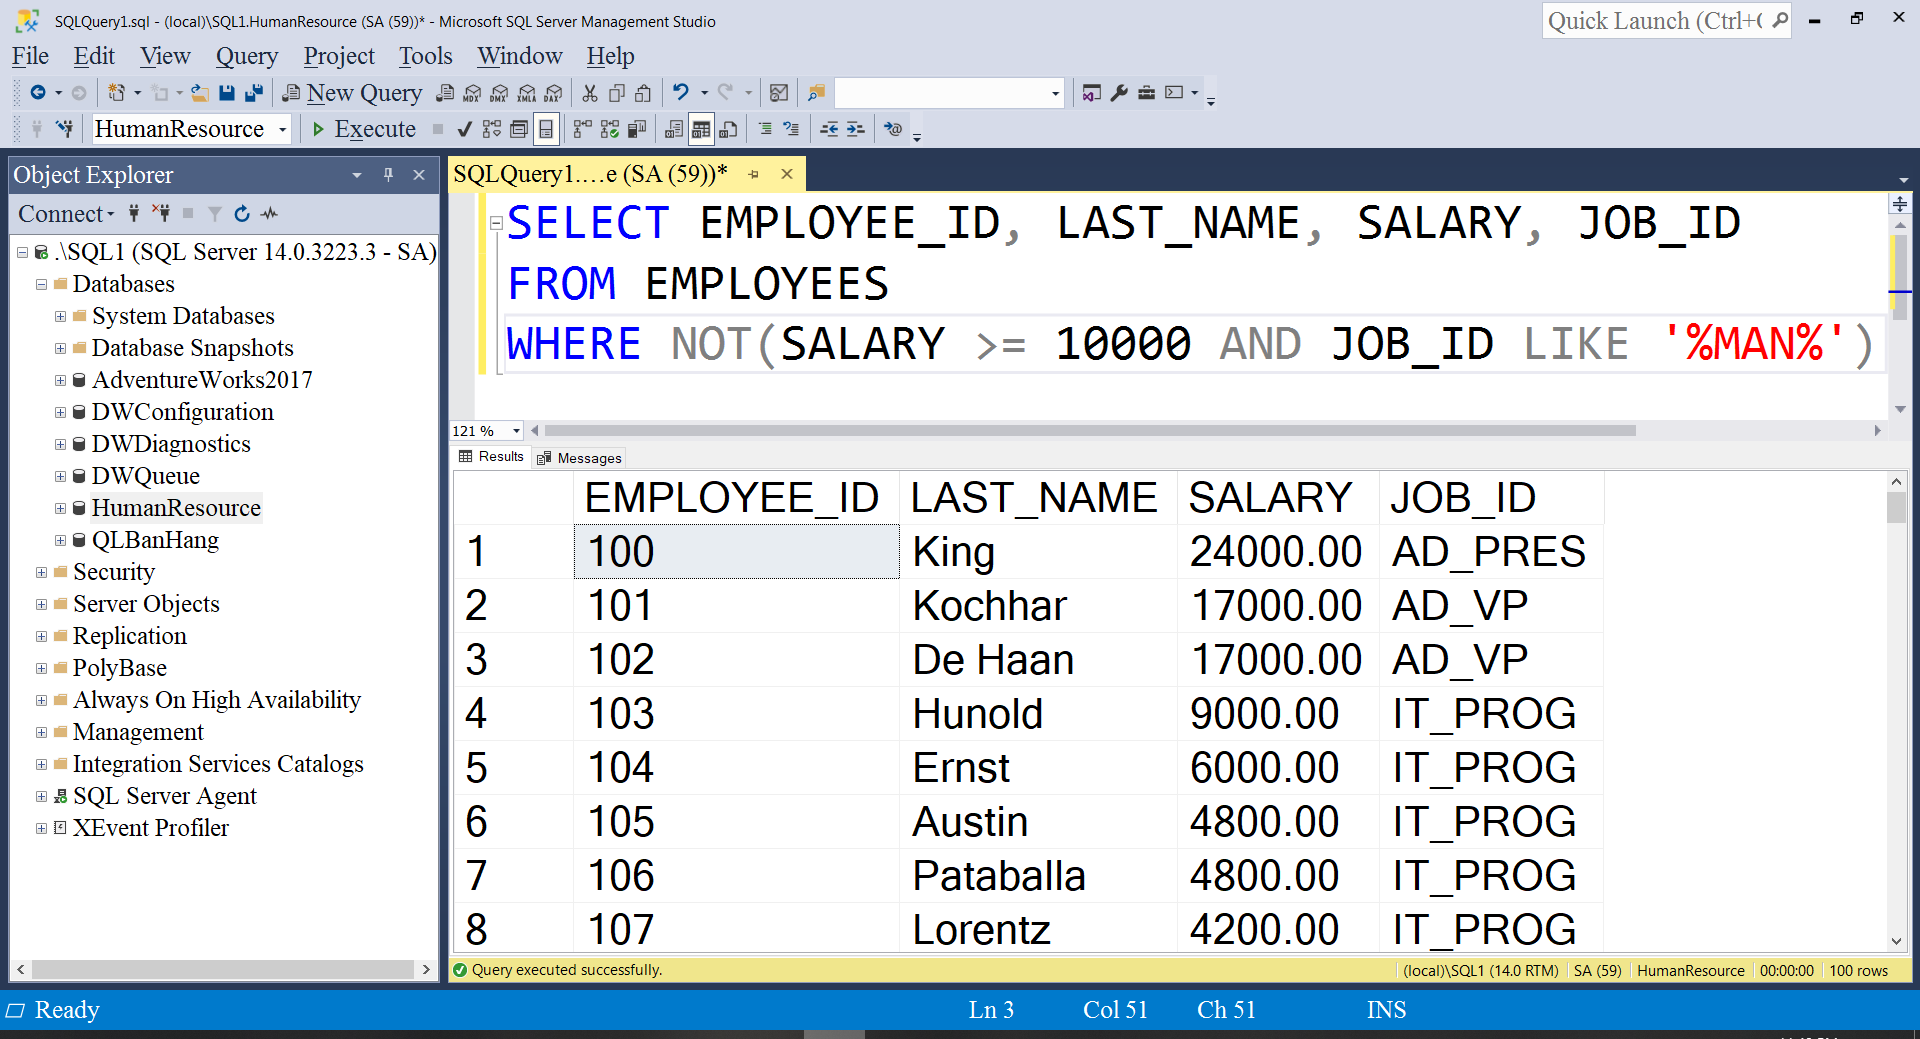The image size is (1920, 1039).
Task: Click the Undo arrow icon
Action: click(x=681, y=93)
